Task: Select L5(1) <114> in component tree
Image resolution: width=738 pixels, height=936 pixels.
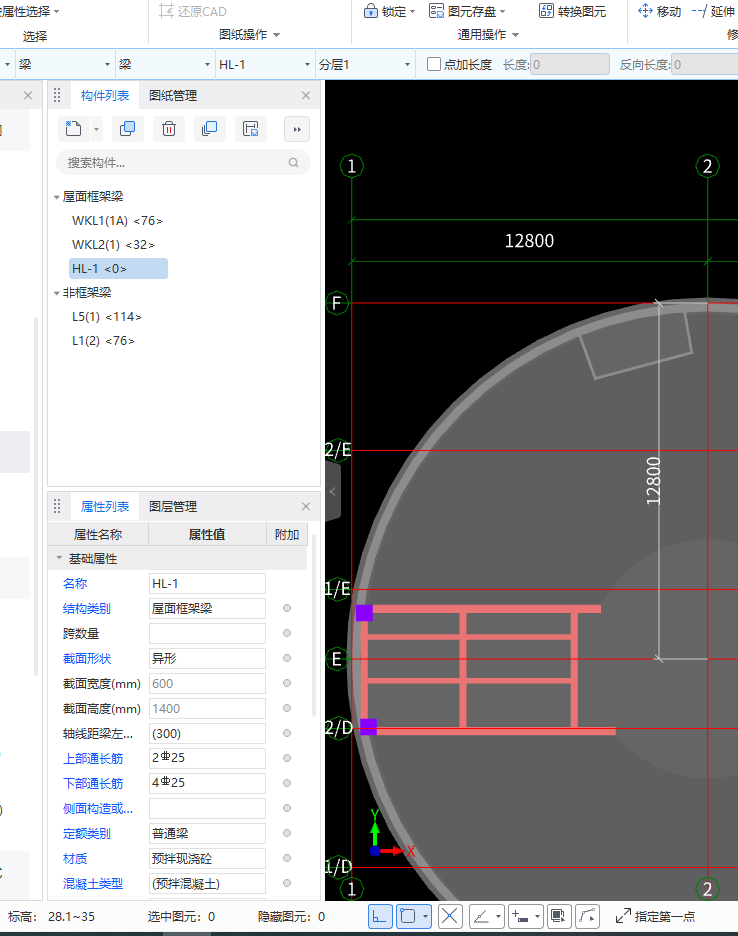Action: pyautogui.click(x=107, y=316)
